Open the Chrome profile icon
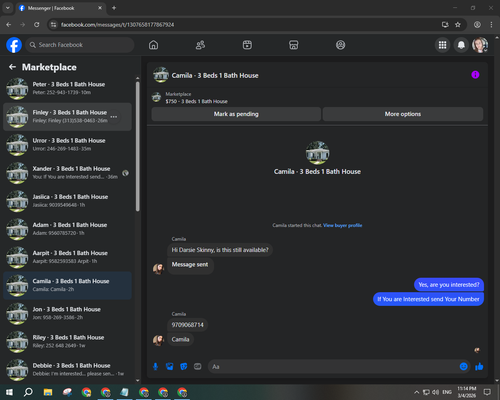This screenshot has width=500, height=400. click(477, 25)
